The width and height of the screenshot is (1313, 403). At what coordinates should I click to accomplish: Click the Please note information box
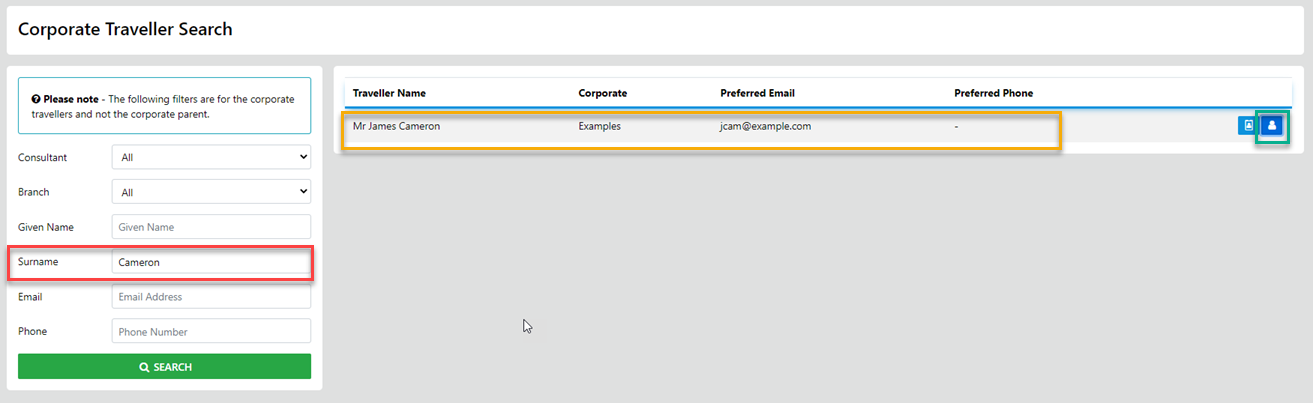(164, 106)
